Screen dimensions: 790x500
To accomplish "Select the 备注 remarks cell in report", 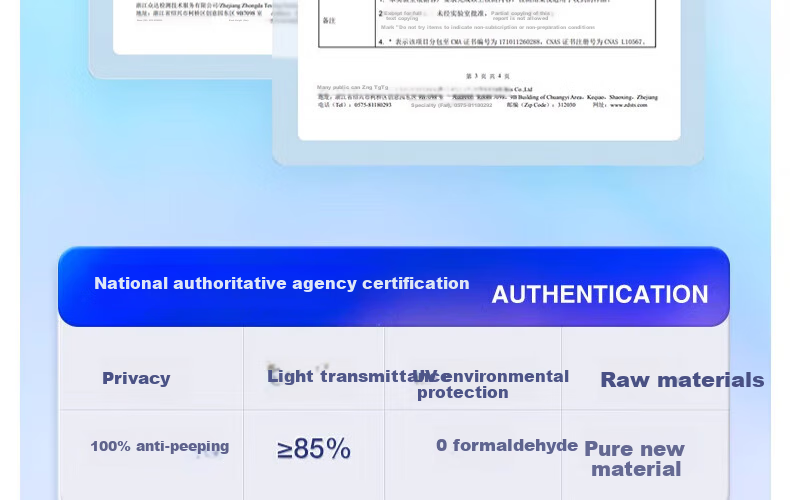I will tap(329, 21).
